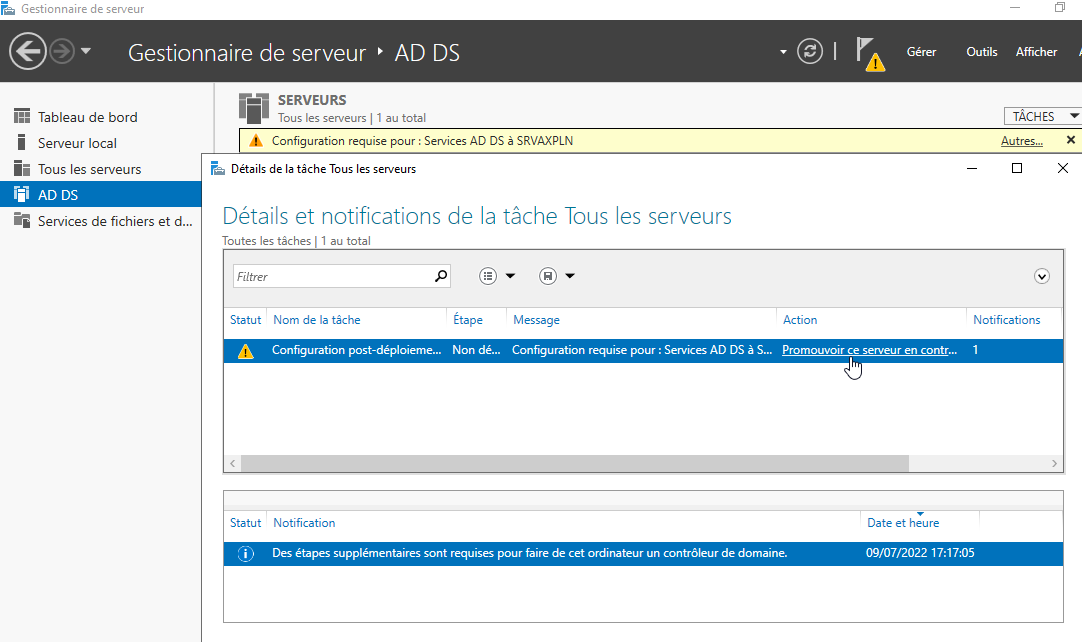Click the save query disk icon
Image resolution: width=1082 pixels, height=642 pixels.
548,276
